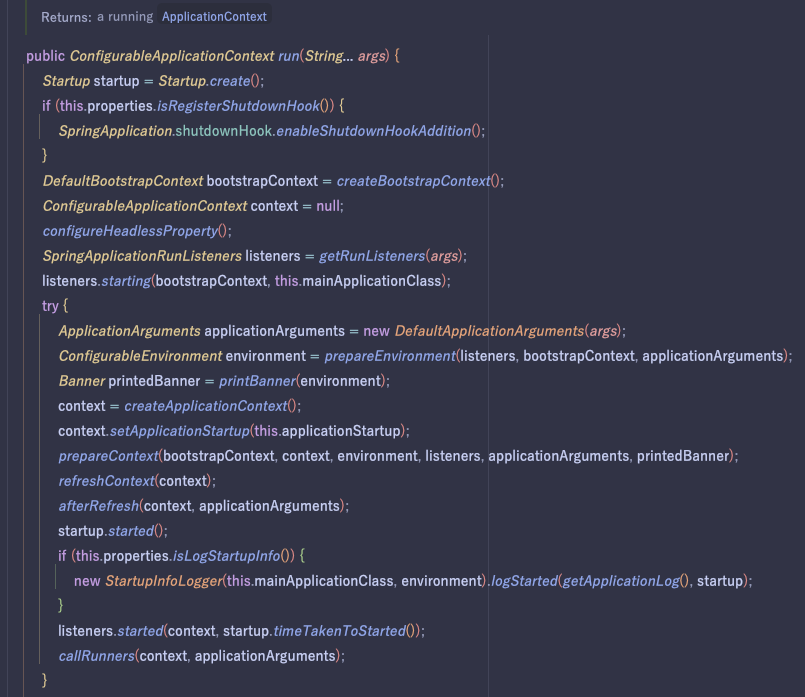Click timeTakenToStarted method call
The image size is (805, 697).
(339, 631)
